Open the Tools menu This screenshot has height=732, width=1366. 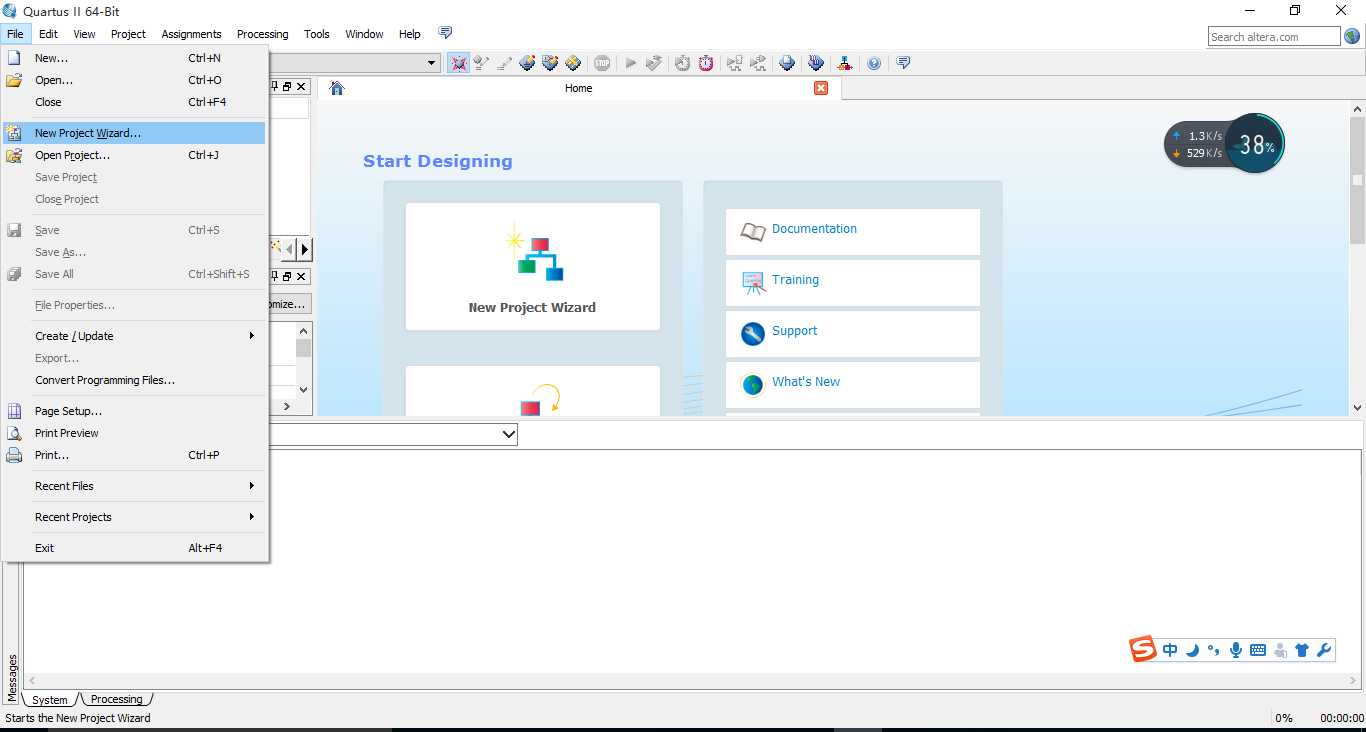pos(317,34)
